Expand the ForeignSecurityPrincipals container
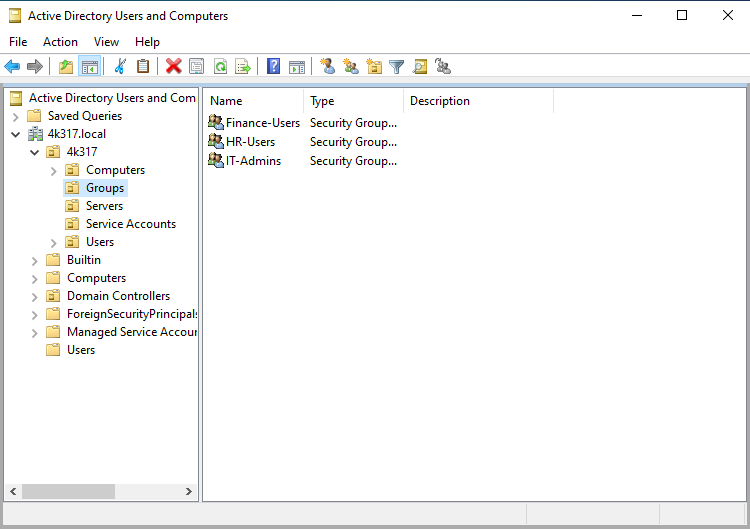 coord(34,315)
